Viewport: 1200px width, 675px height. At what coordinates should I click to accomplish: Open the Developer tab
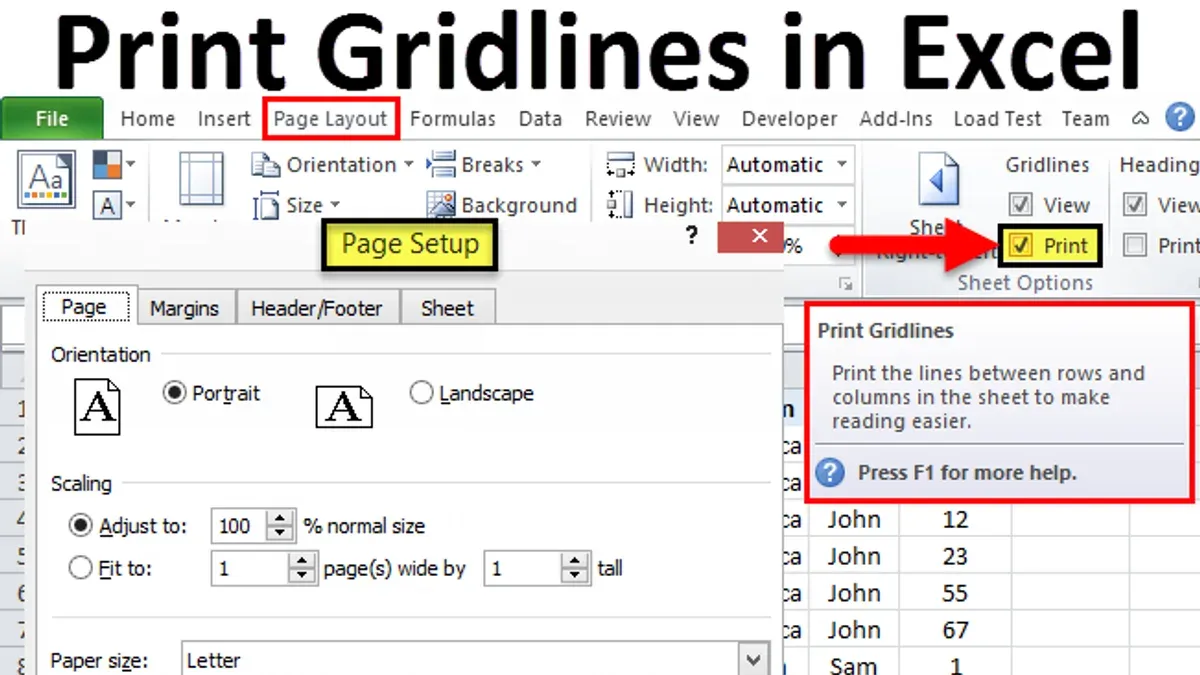click(x=790, y=119)
